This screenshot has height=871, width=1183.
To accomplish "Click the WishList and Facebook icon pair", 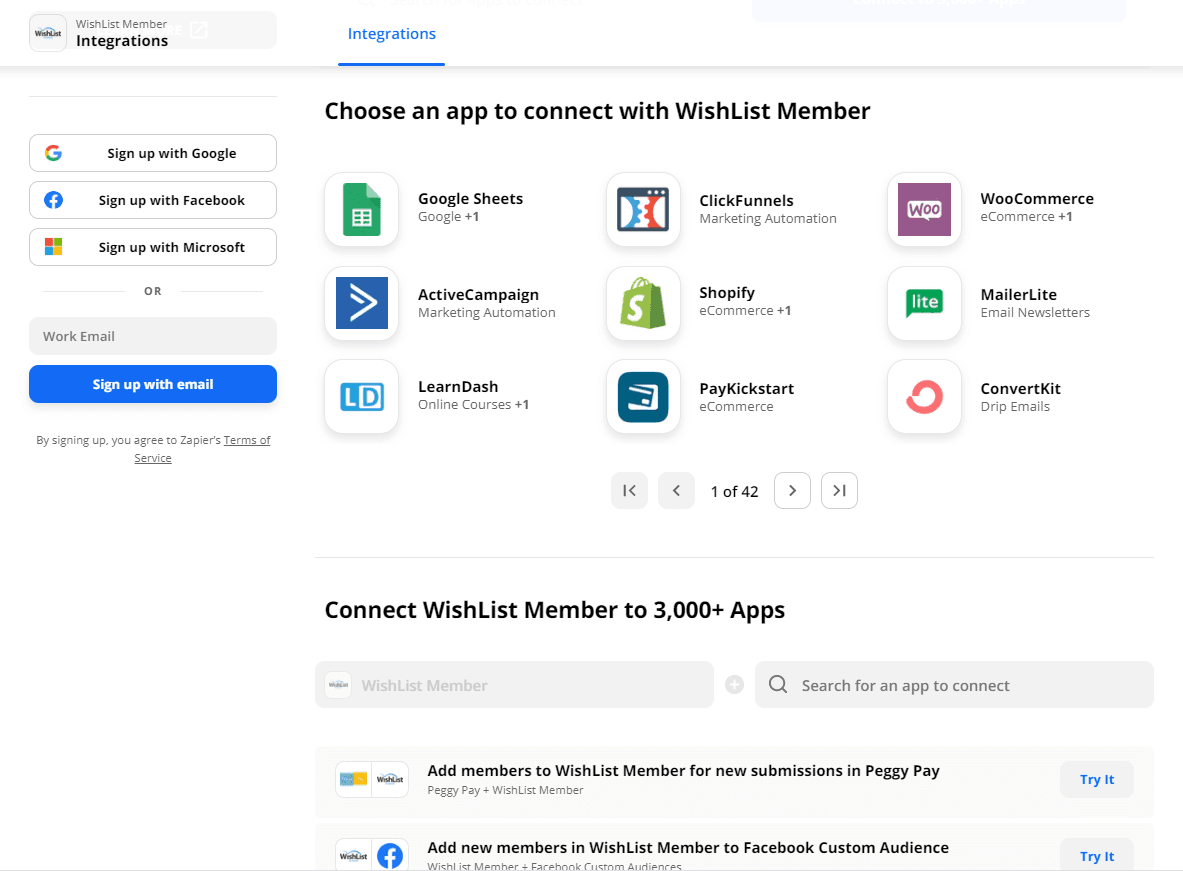I will tap(372, 855).
